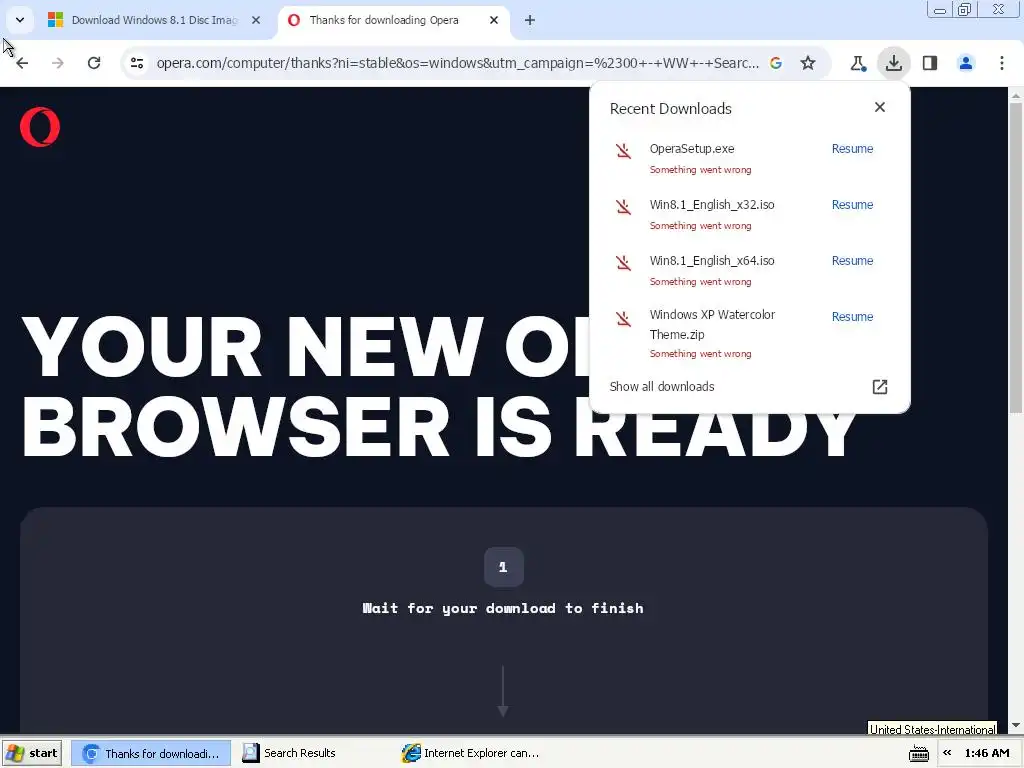
Task: View site information icon in address bar
Action: (137, 63)
